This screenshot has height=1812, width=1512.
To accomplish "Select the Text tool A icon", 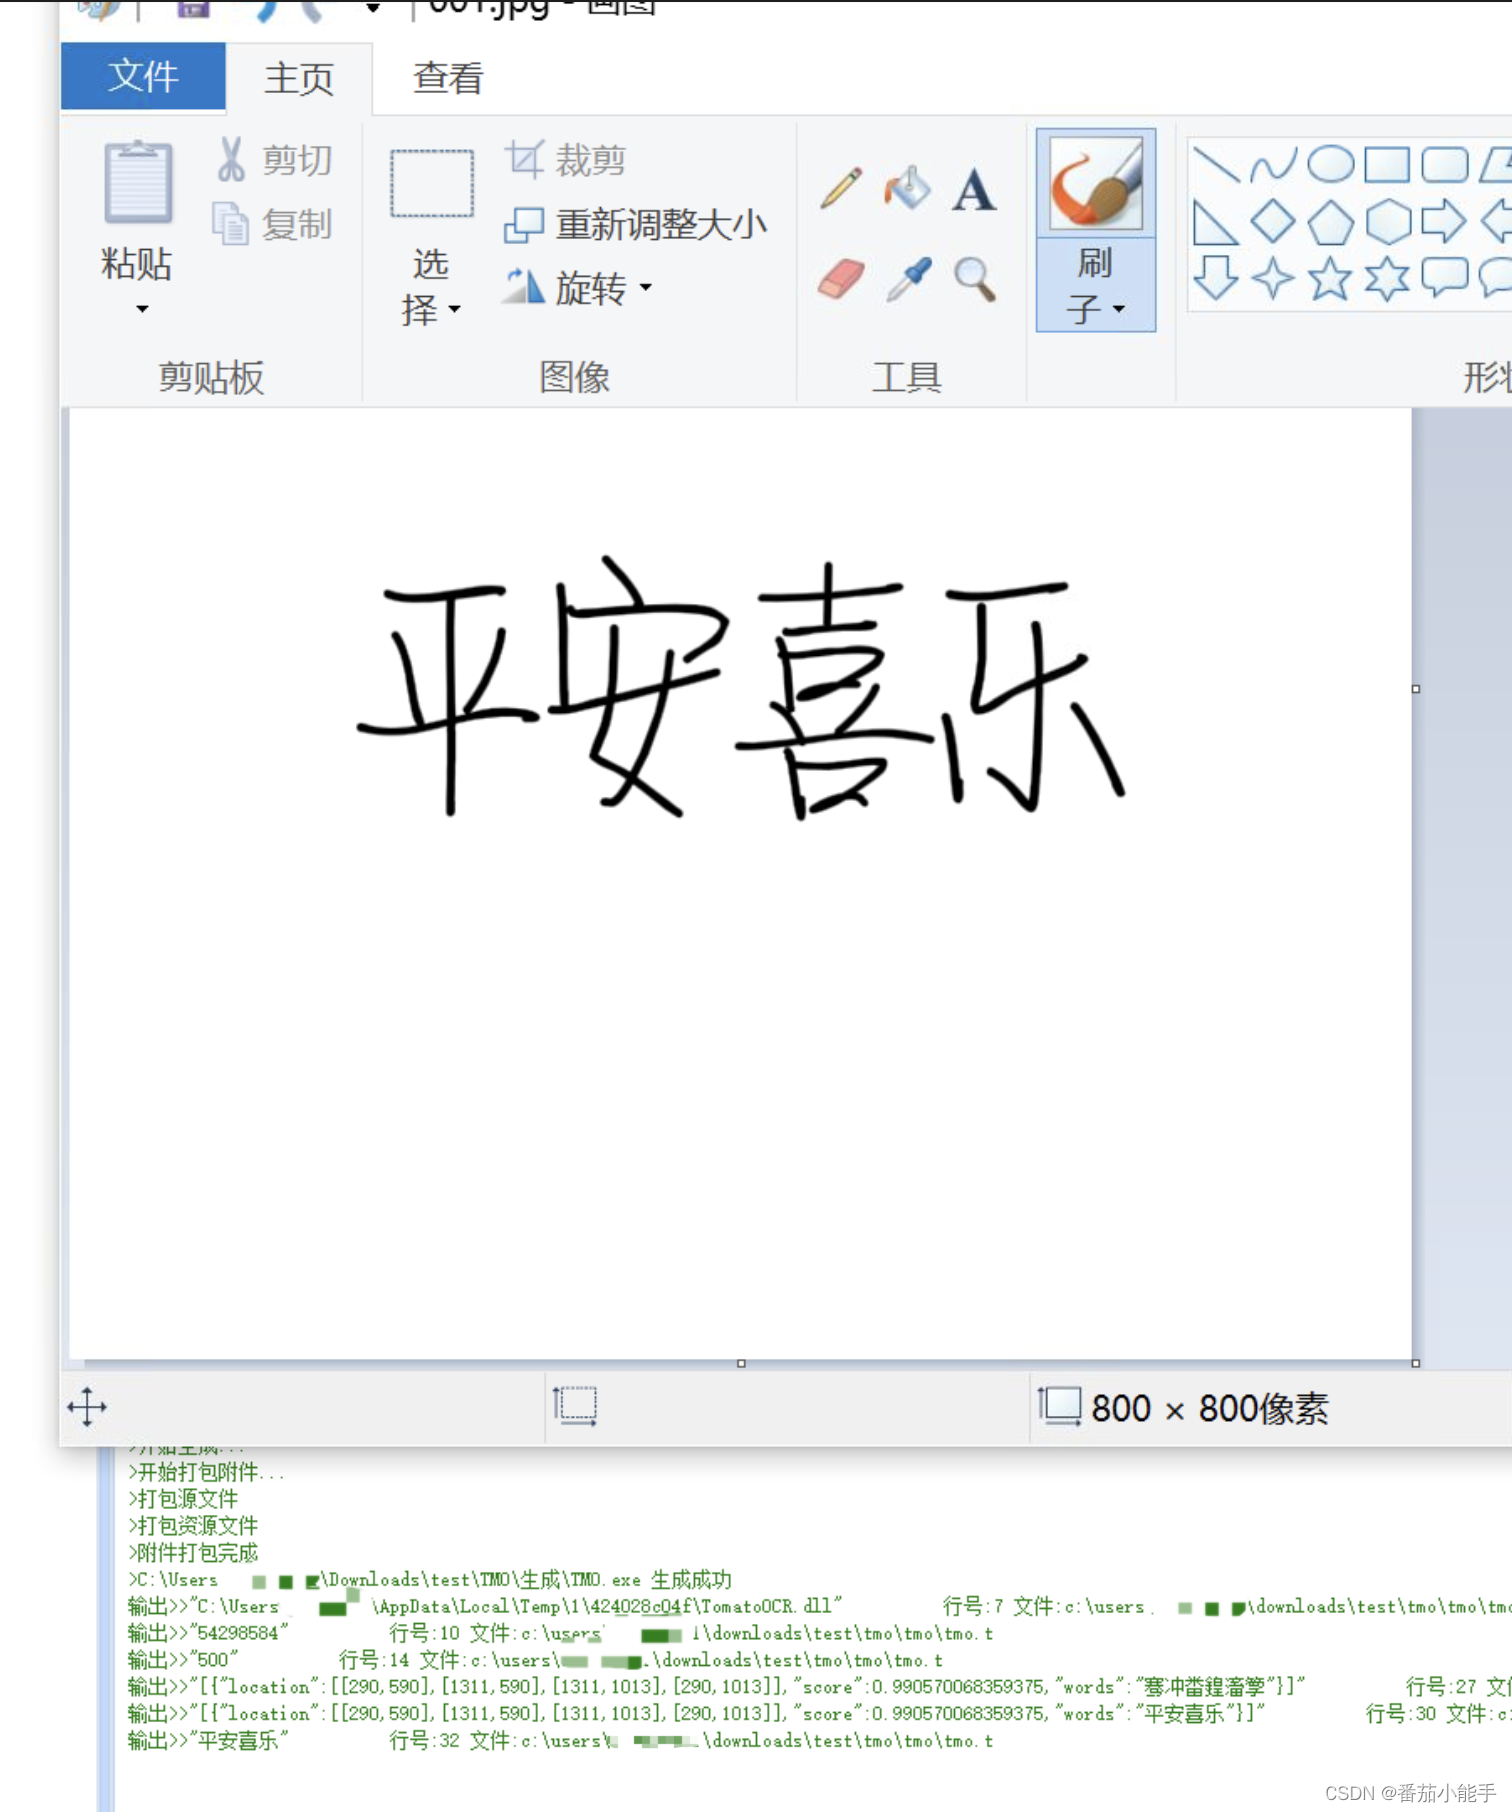I will (974, 190).
